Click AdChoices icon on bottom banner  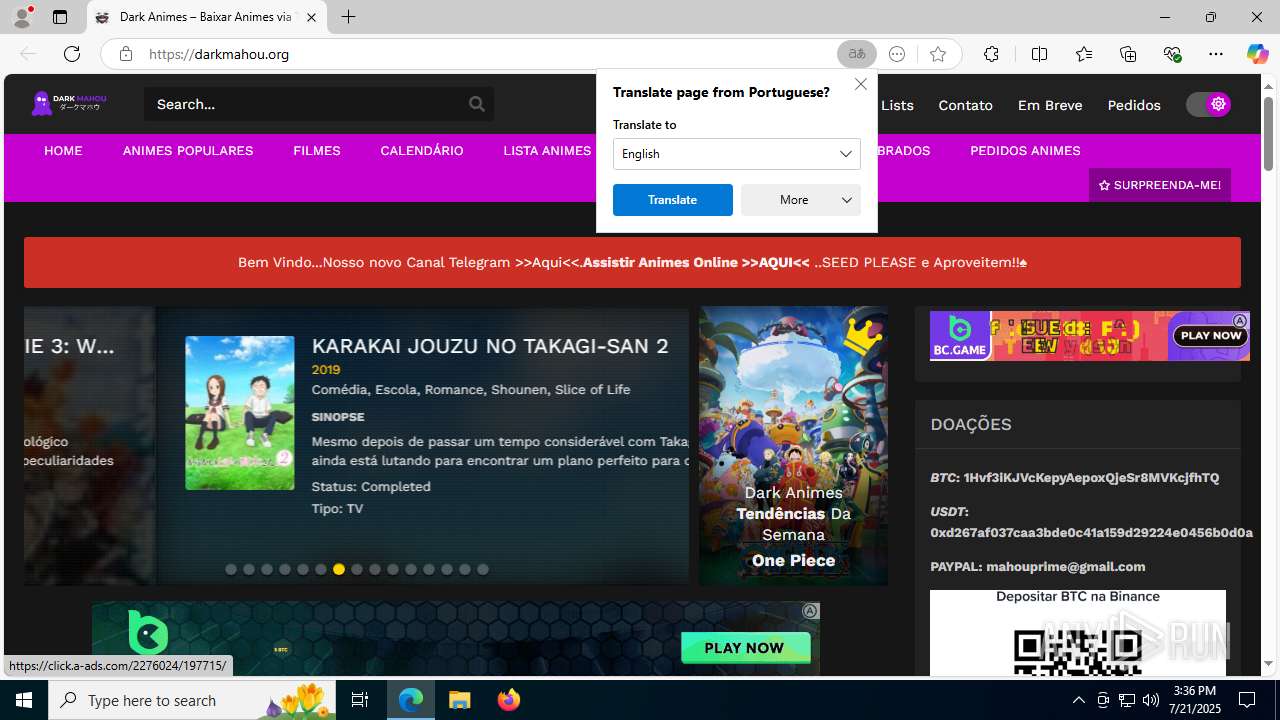810,611
